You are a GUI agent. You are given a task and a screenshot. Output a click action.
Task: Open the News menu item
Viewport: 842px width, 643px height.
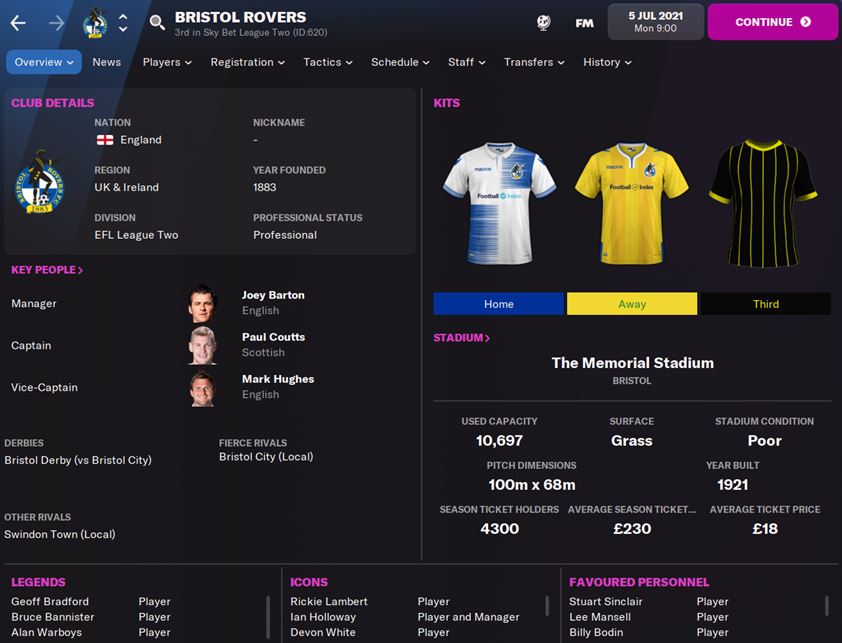tap(107, 62)
